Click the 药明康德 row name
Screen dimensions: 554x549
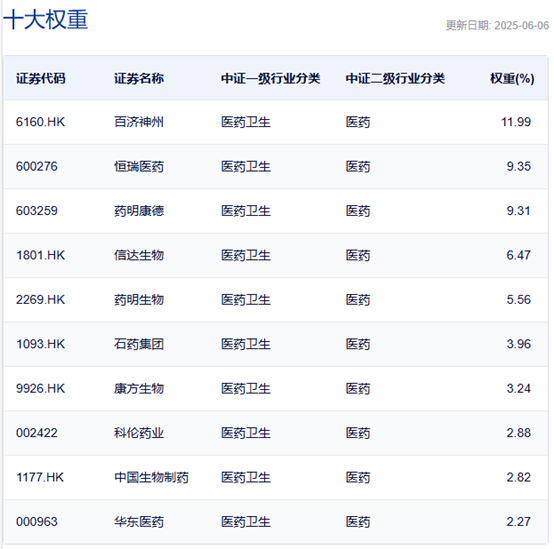click(139, 211)
